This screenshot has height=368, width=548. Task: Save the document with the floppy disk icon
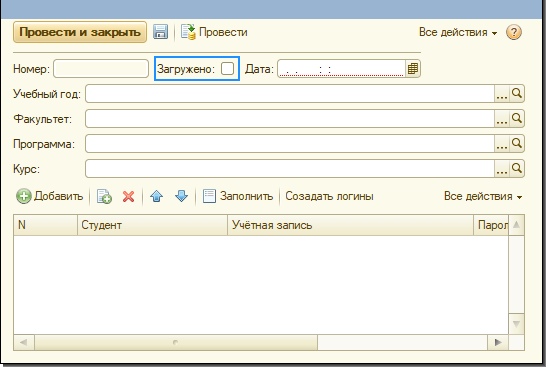[x=160, y=32]
